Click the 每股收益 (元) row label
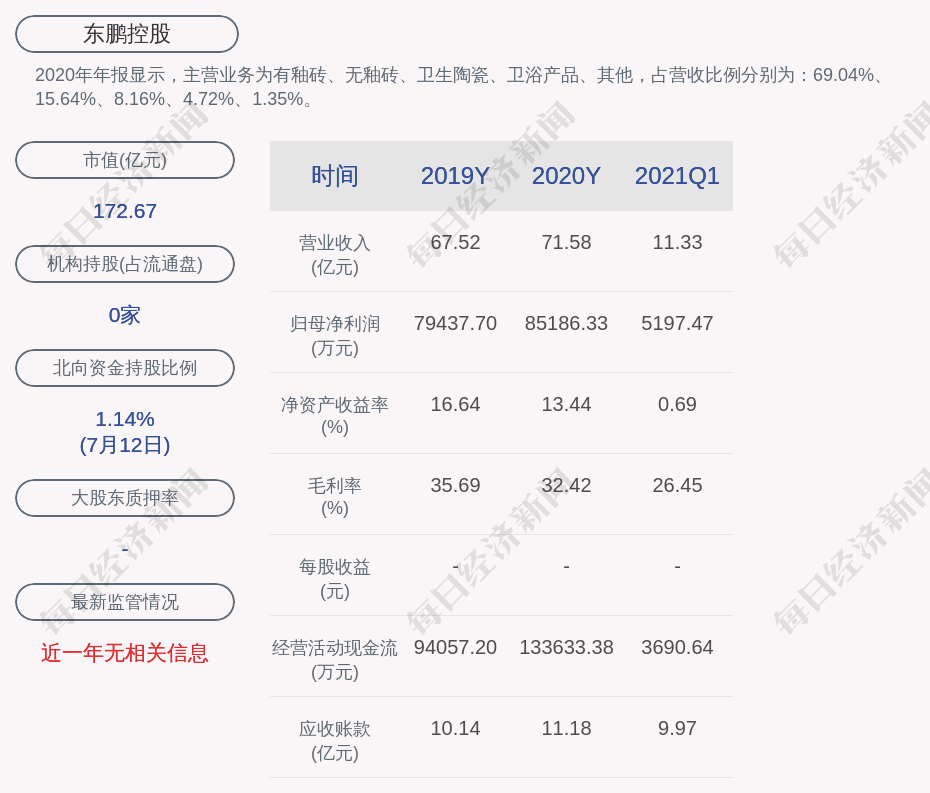Image resolution: width=930 pixels, height=793 pixels. pyautogui.click(x=335, y=579)
